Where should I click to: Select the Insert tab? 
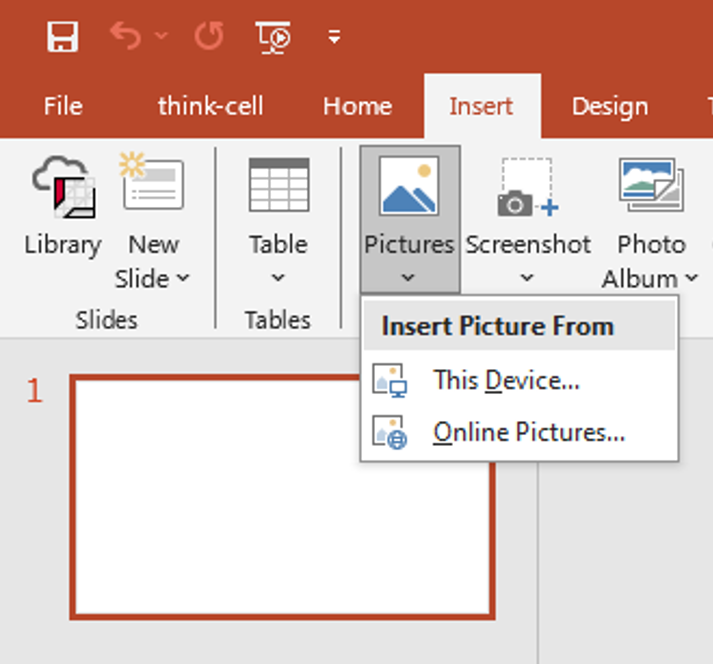coord(482,106)
